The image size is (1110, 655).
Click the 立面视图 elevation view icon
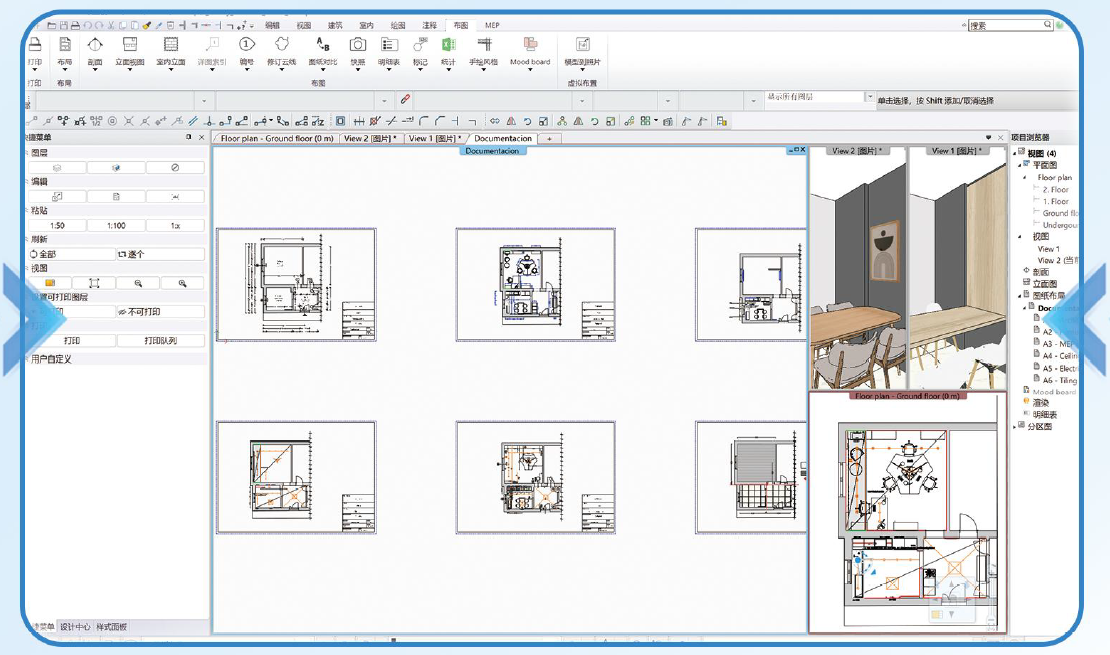pos(129,46)
